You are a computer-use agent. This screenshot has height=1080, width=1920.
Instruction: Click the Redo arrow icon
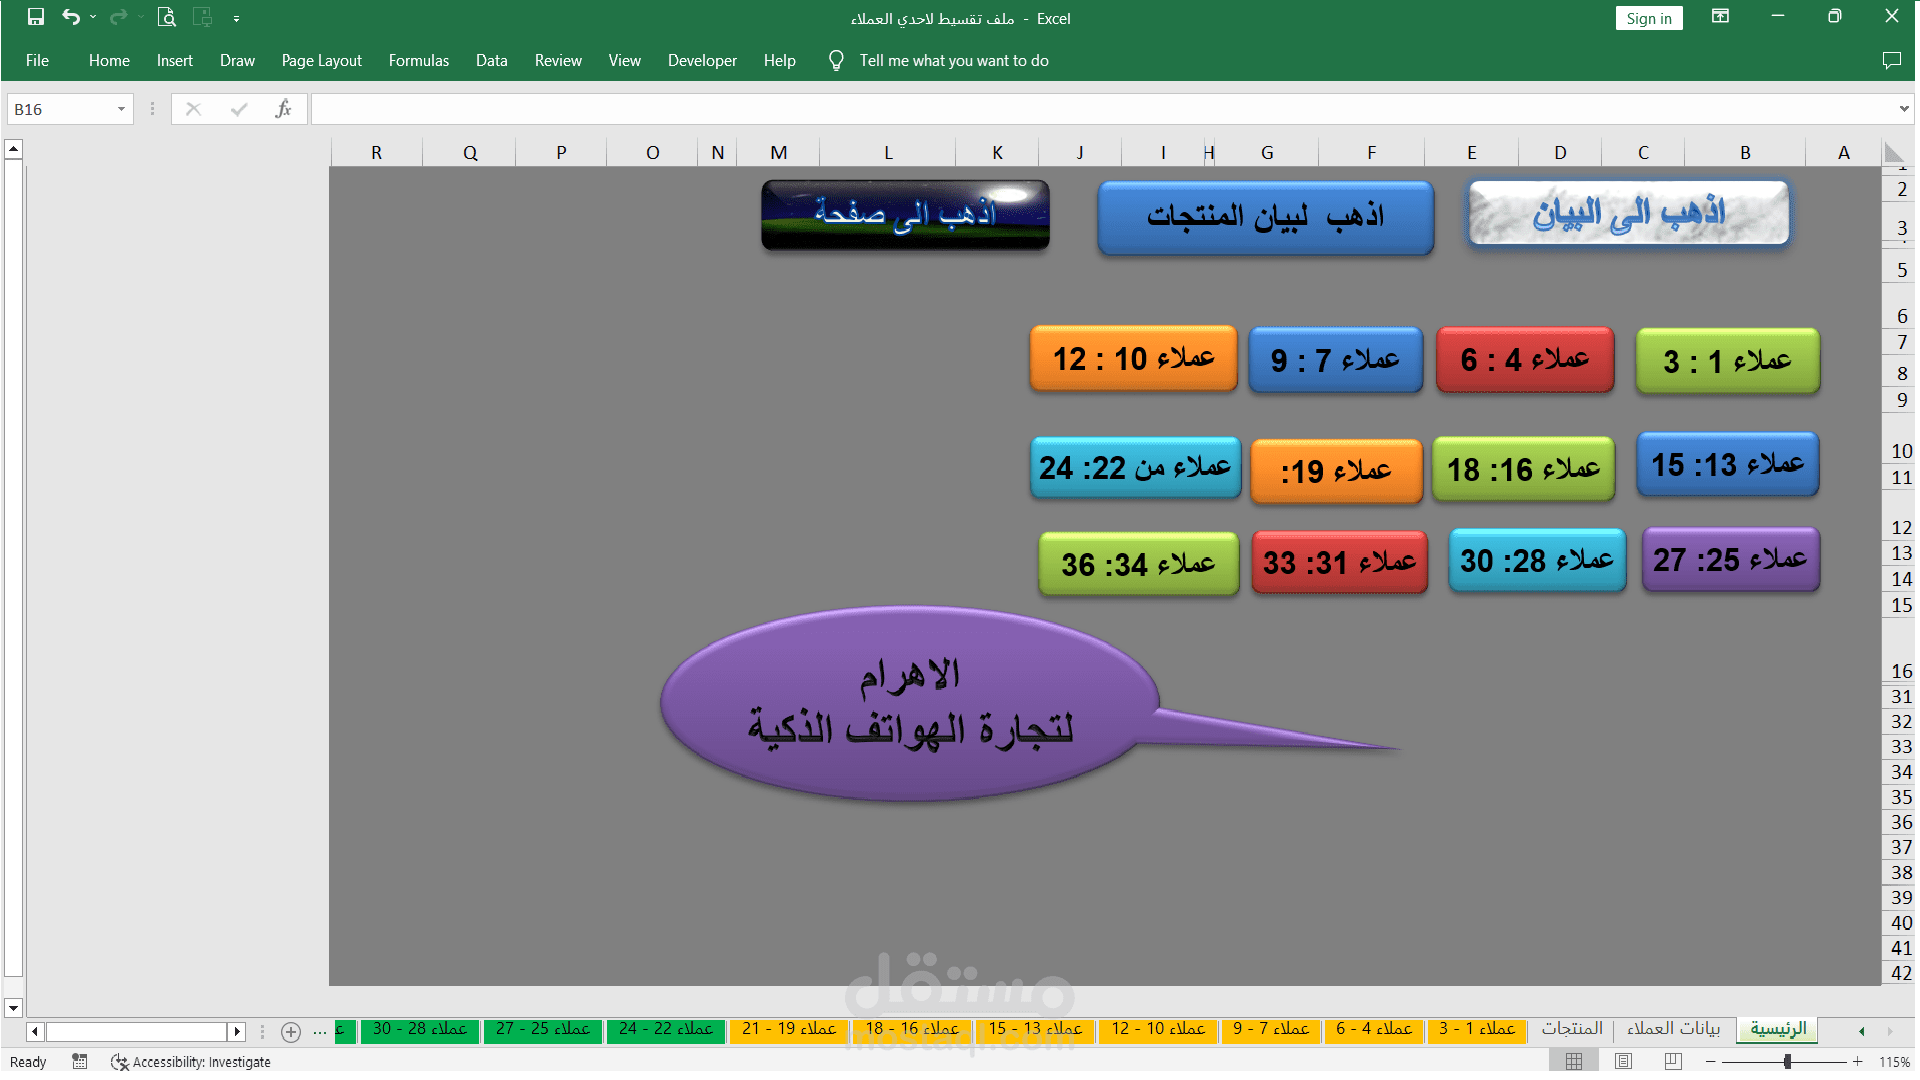click(118, 17)
